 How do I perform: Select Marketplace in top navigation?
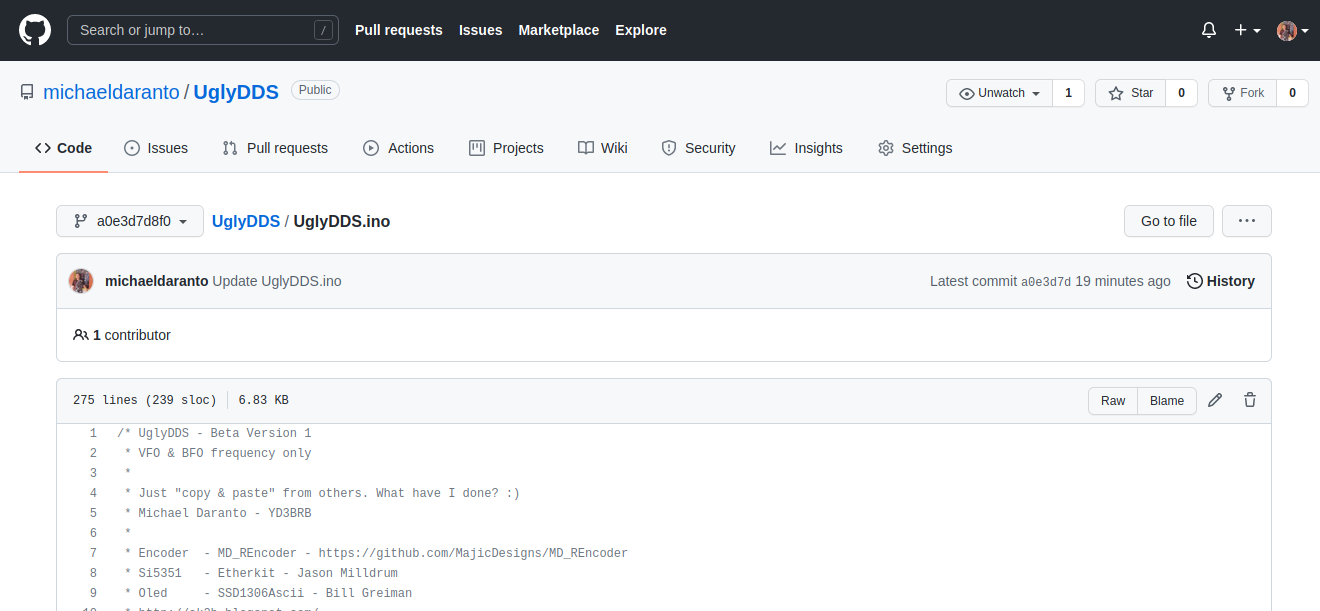pyautogui.click(x=558, y=30)
